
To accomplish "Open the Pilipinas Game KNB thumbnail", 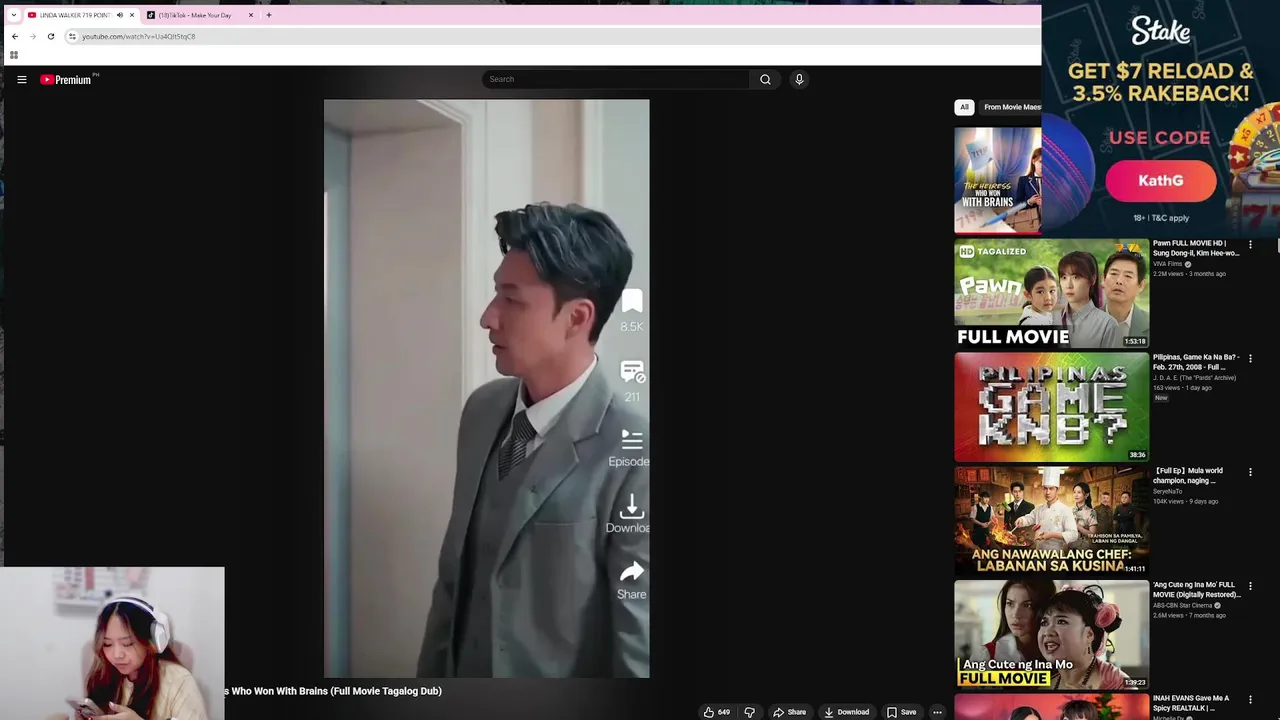I will [1051, 407].
